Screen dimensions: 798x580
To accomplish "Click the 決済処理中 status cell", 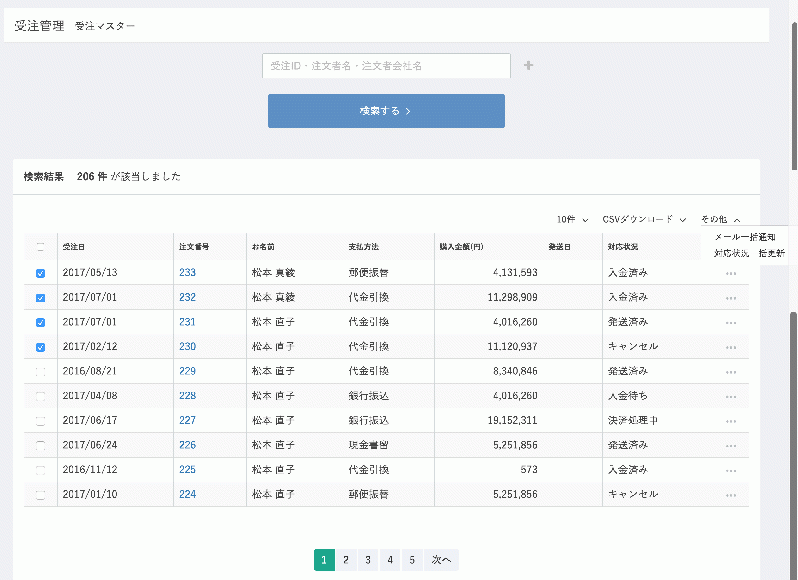I will pyautogui.click(x=633, y=421).
